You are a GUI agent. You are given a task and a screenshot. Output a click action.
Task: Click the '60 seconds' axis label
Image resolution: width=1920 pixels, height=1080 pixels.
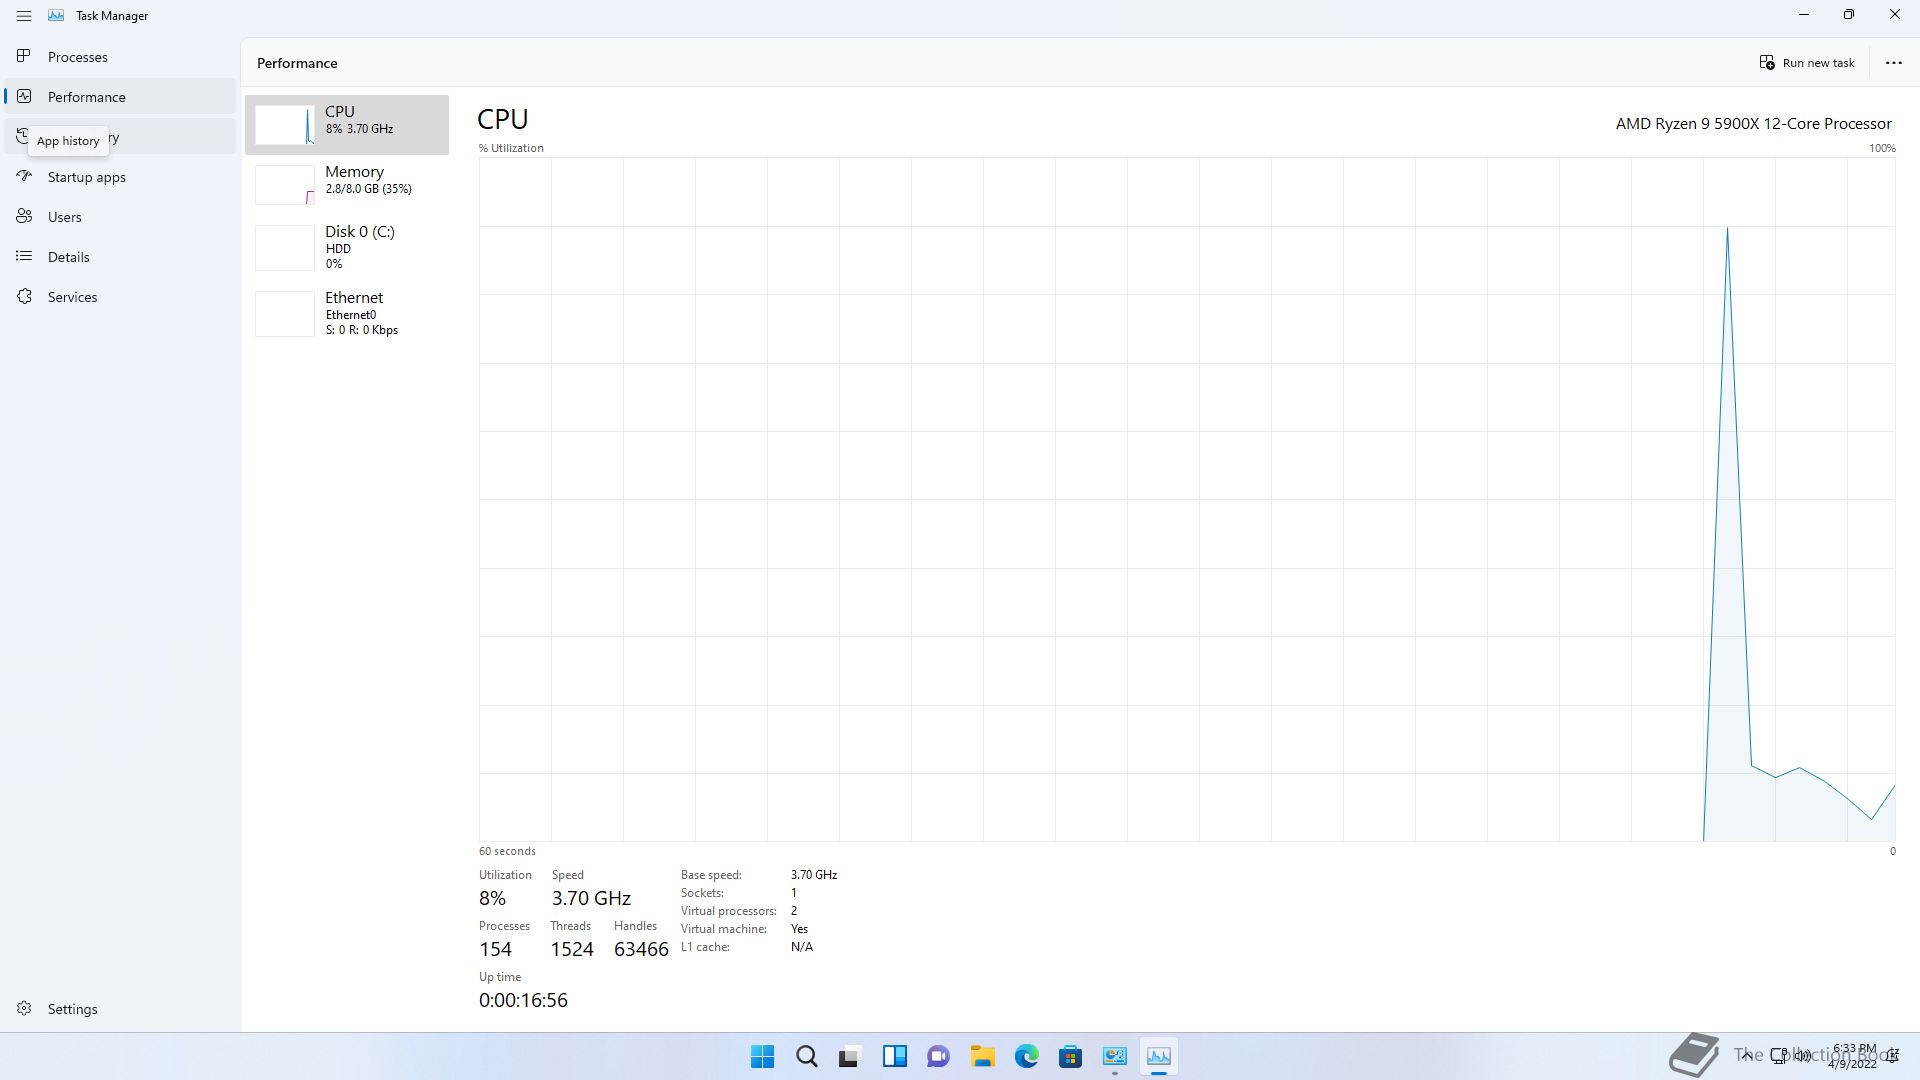pos(507,851)
